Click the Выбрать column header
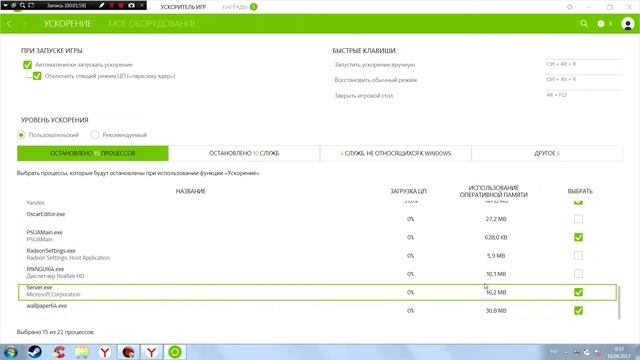The image size is (640, 360). (x=580, y=191)
